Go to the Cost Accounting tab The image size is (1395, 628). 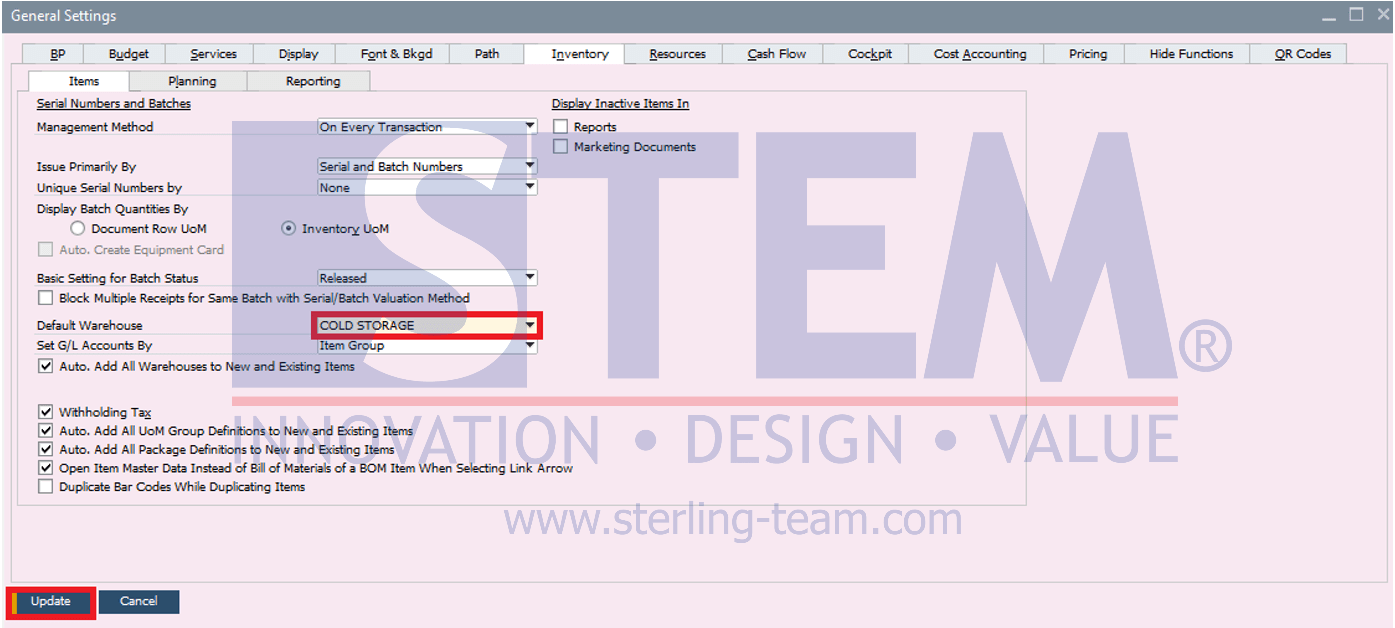[980, 54]
